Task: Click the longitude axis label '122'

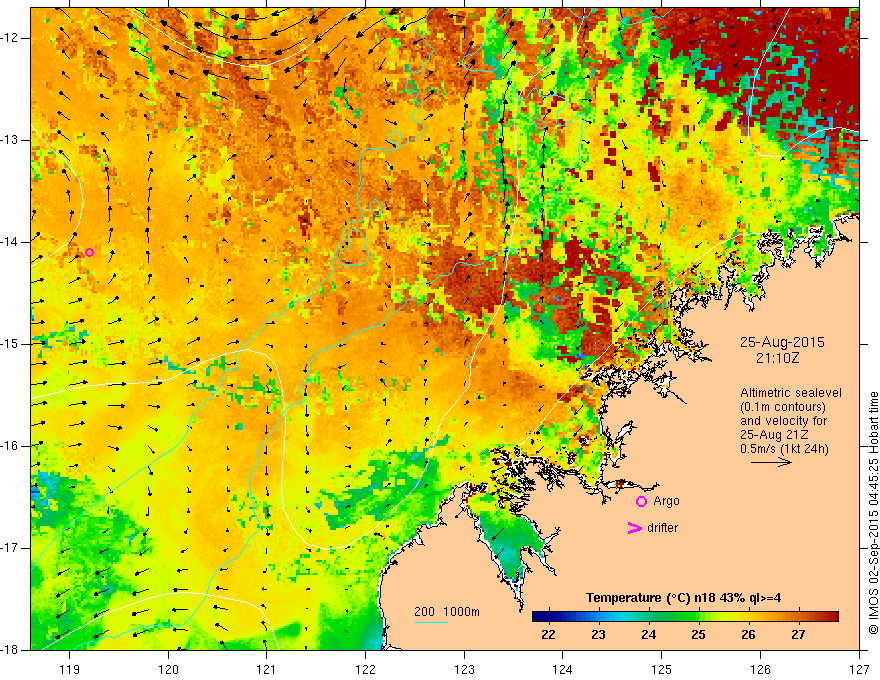Action: coord(365,669)
